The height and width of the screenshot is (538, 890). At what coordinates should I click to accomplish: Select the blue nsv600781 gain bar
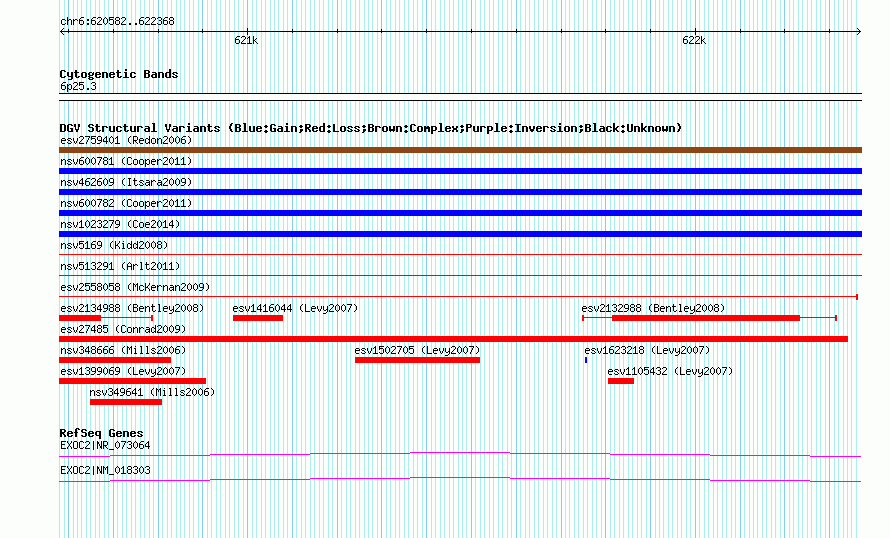coord(460,171)
